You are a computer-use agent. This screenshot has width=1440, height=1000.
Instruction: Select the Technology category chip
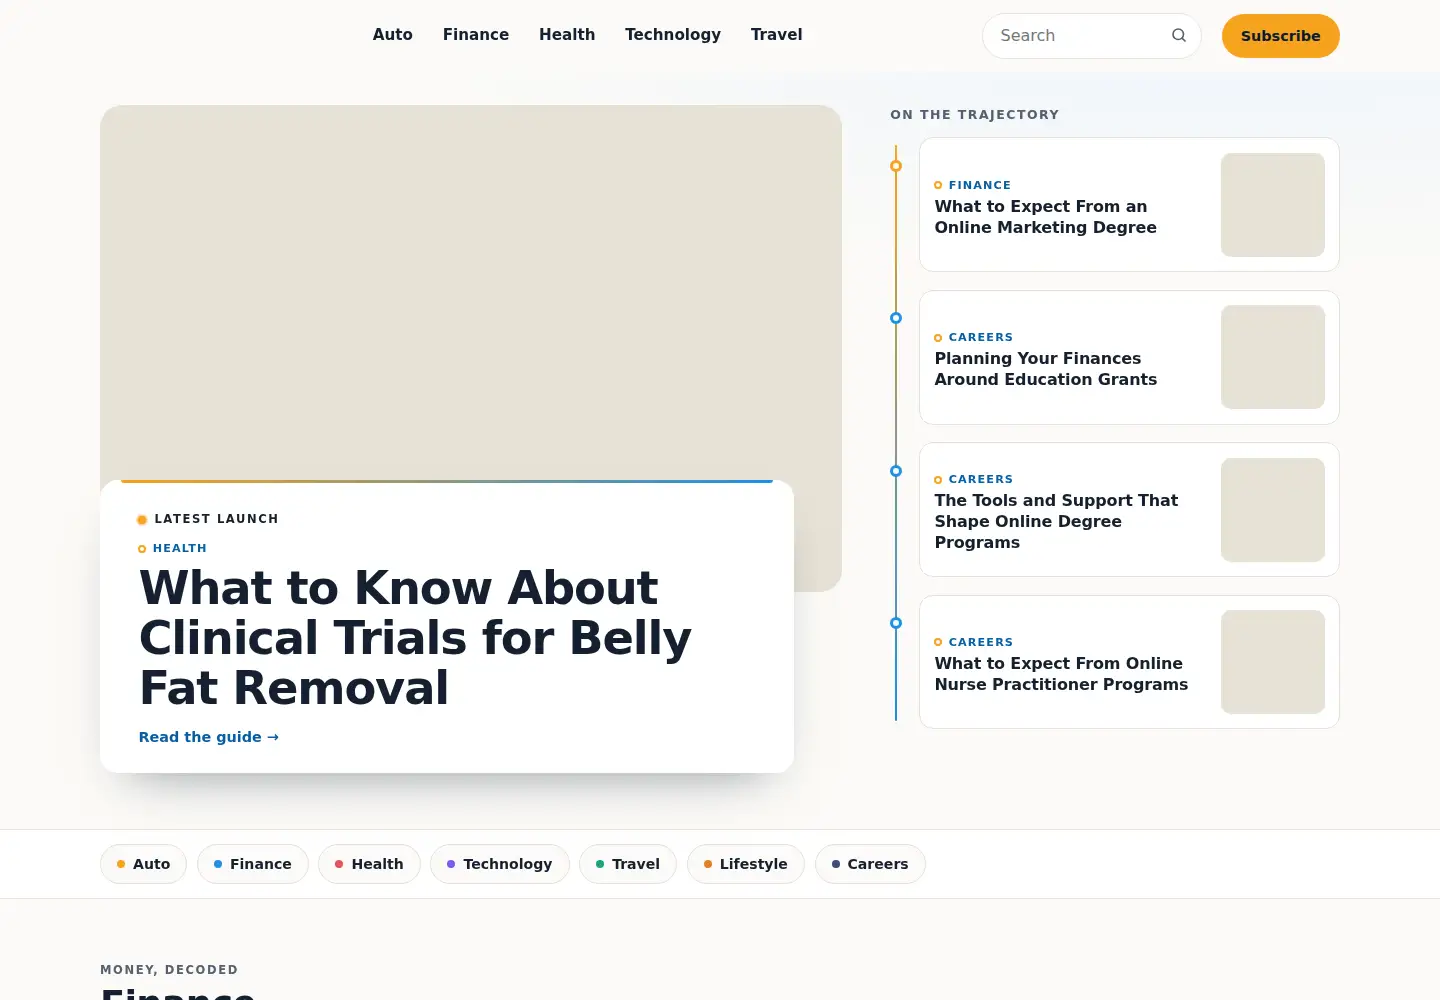(500, 864)
